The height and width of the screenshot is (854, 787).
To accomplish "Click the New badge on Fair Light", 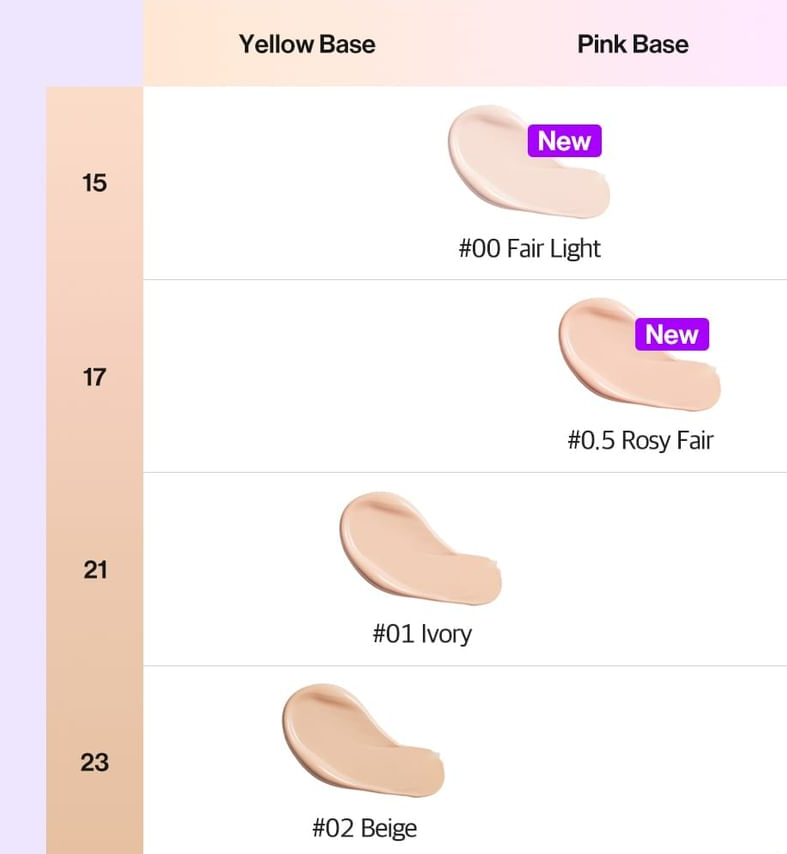I will [x=564, y=141].
